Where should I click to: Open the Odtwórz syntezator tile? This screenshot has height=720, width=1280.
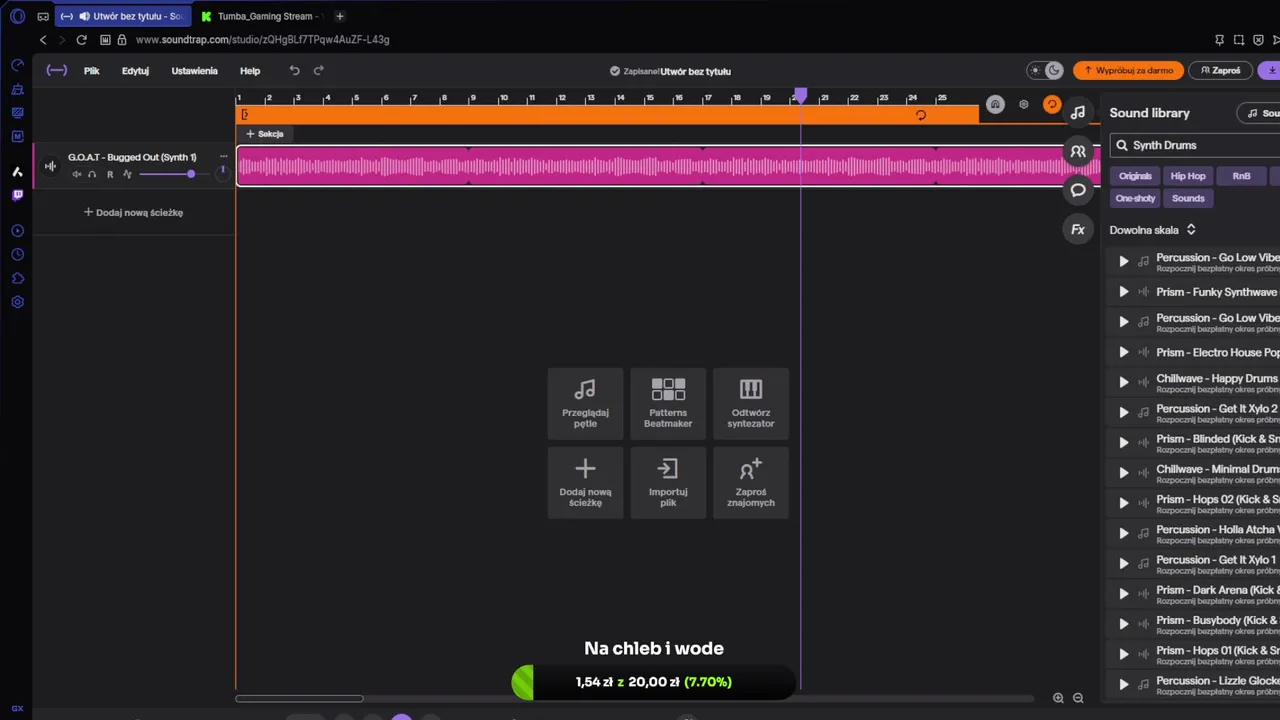[x=751, y=404]
